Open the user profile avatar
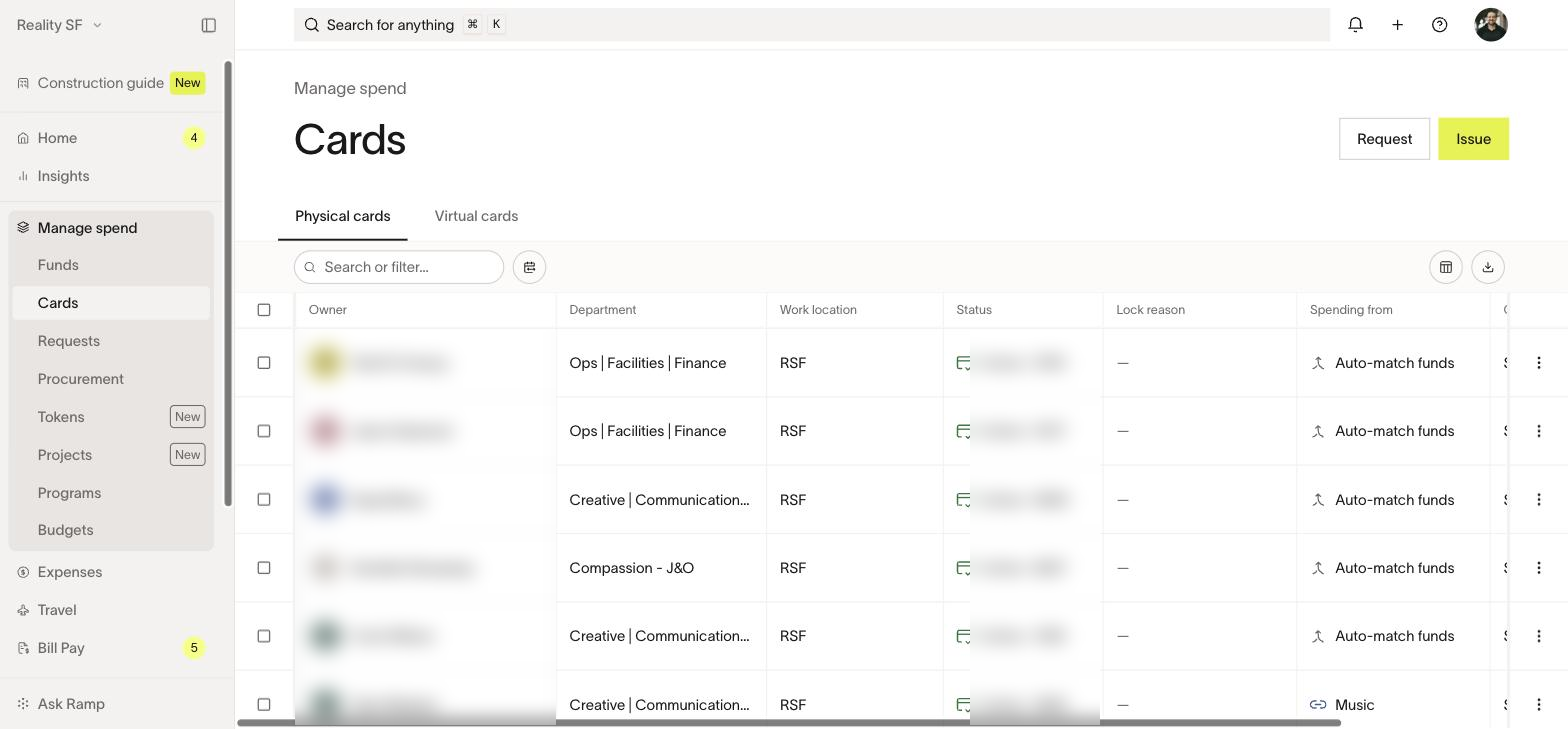 point(1491,25)
